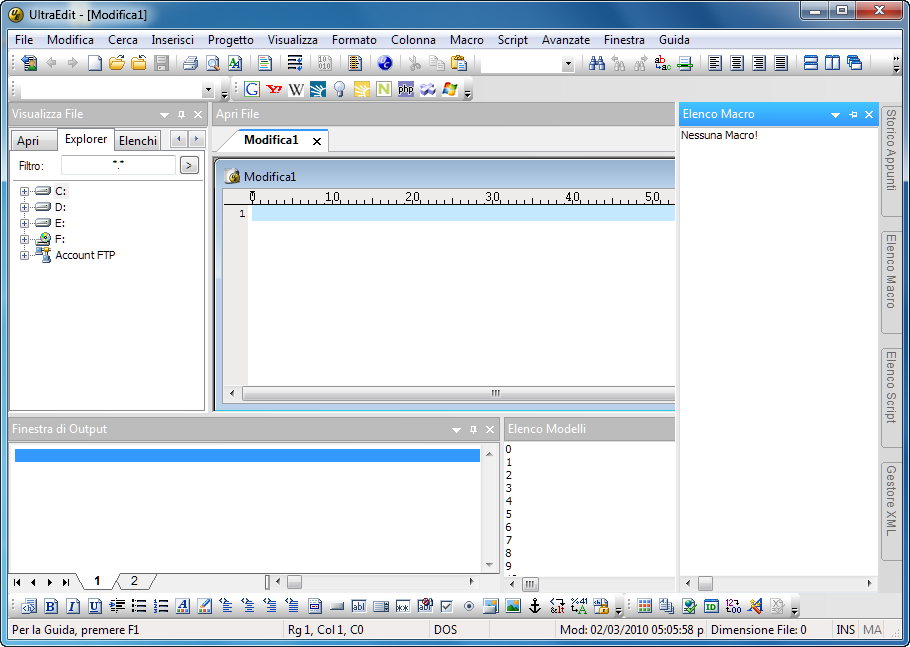This screenshot has height=647, width=910.
Task: Insert HTML checkbox form element
Action: [x=446, y=606]
